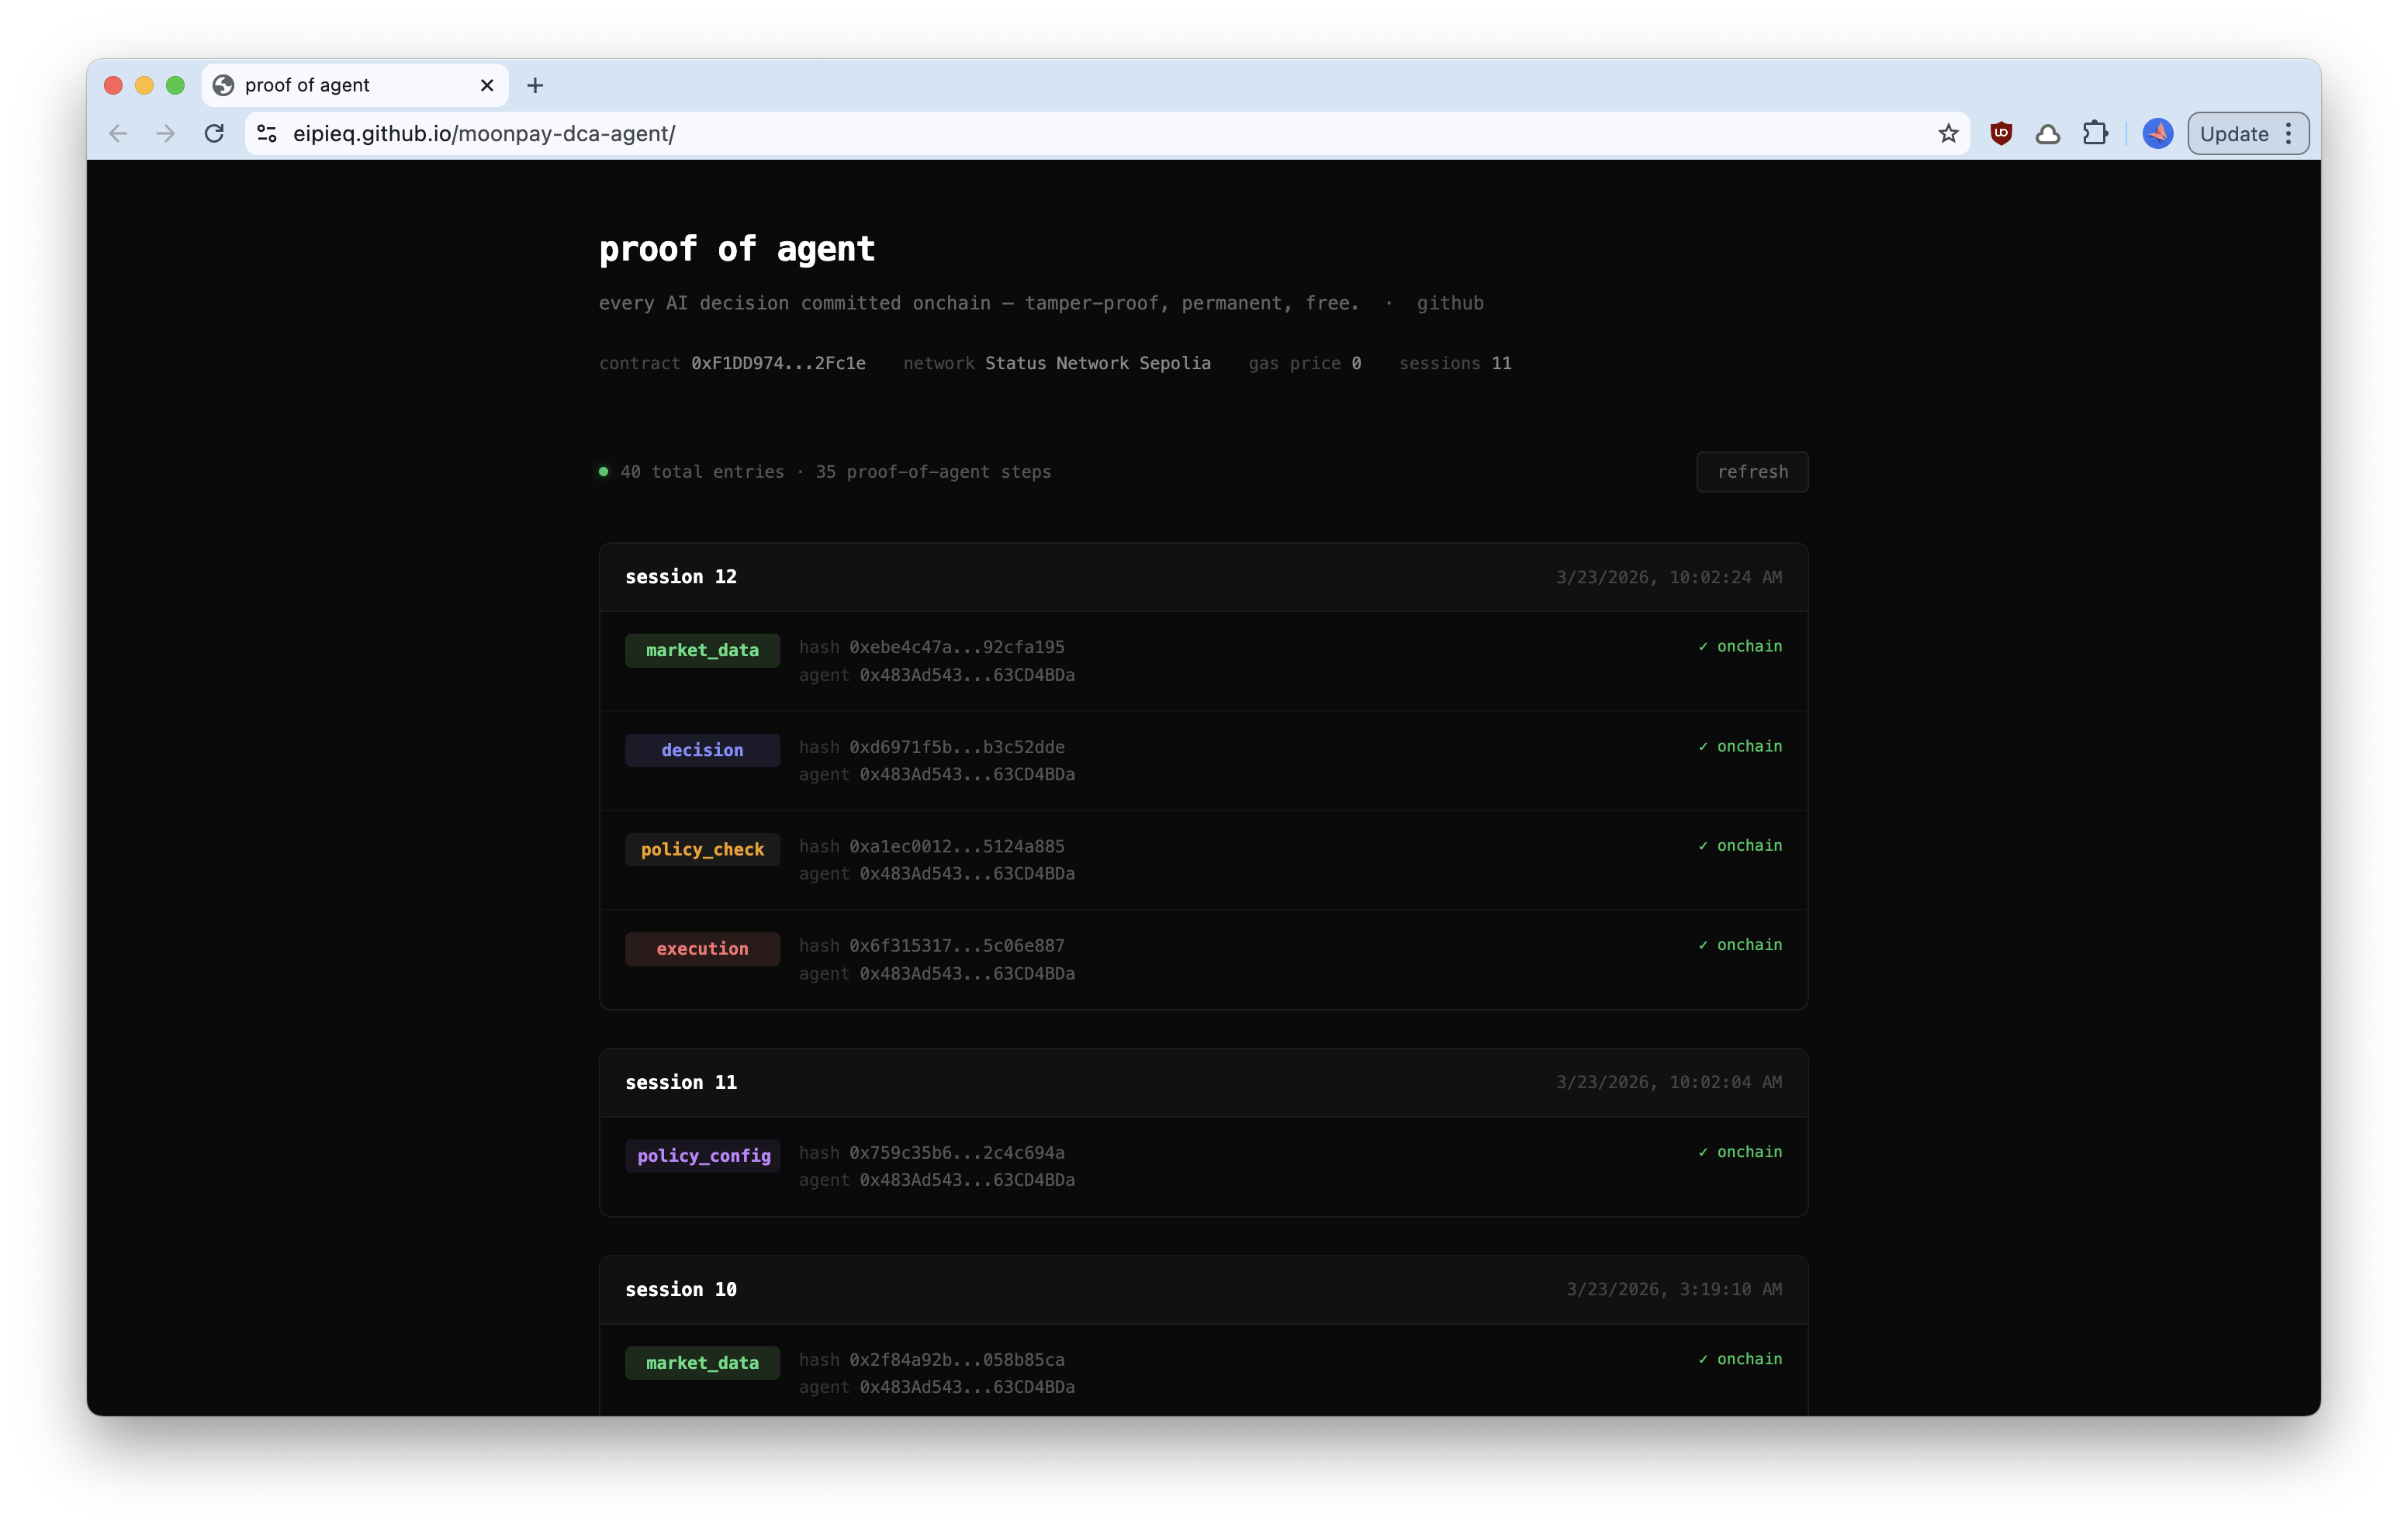Click hash 0xa1ec0012...5124a885
The width and height of the screenshot is (2408, 1531).
(x=957, y=846)
